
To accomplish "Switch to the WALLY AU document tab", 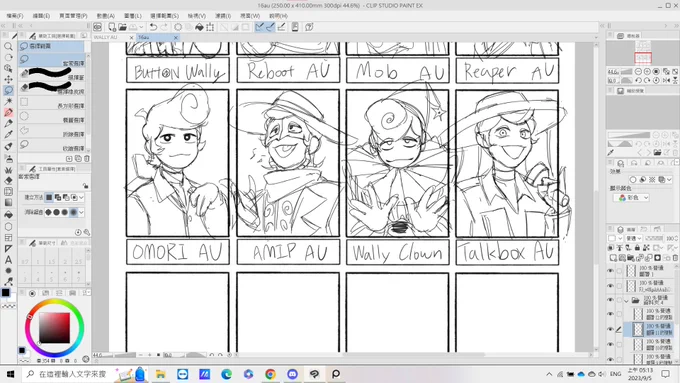I will tap(106, 37).
